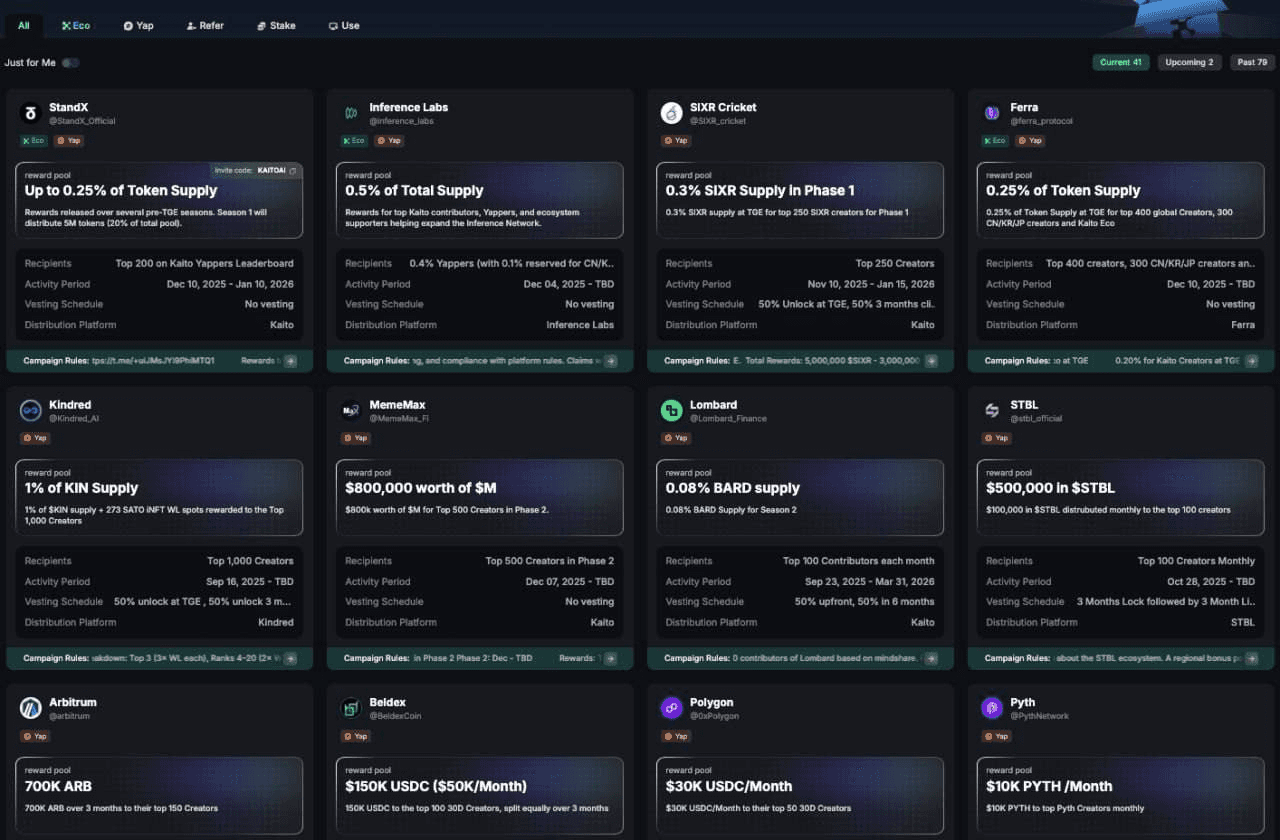Click "1% of KIN Supply" heading
The image size is (1280, 840).
pos(81,488)
